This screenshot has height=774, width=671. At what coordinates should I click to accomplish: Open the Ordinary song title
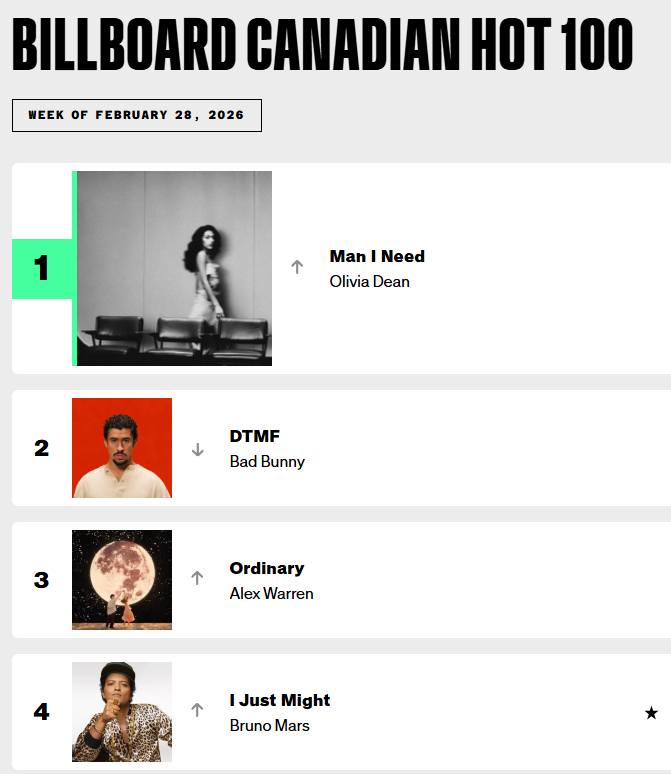tap(267, 568)
